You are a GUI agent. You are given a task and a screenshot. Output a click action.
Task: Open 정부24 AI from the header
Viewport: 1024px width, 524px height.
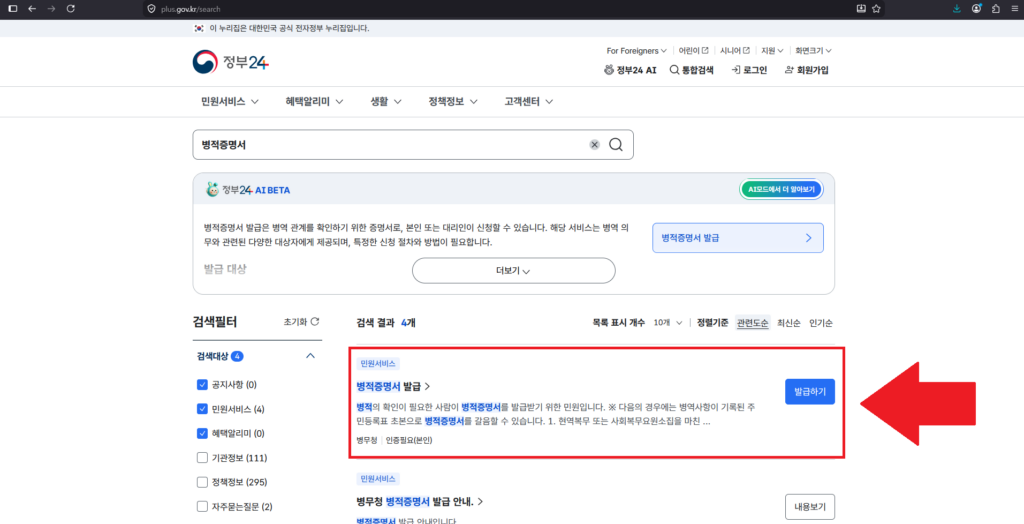point(630,70)
